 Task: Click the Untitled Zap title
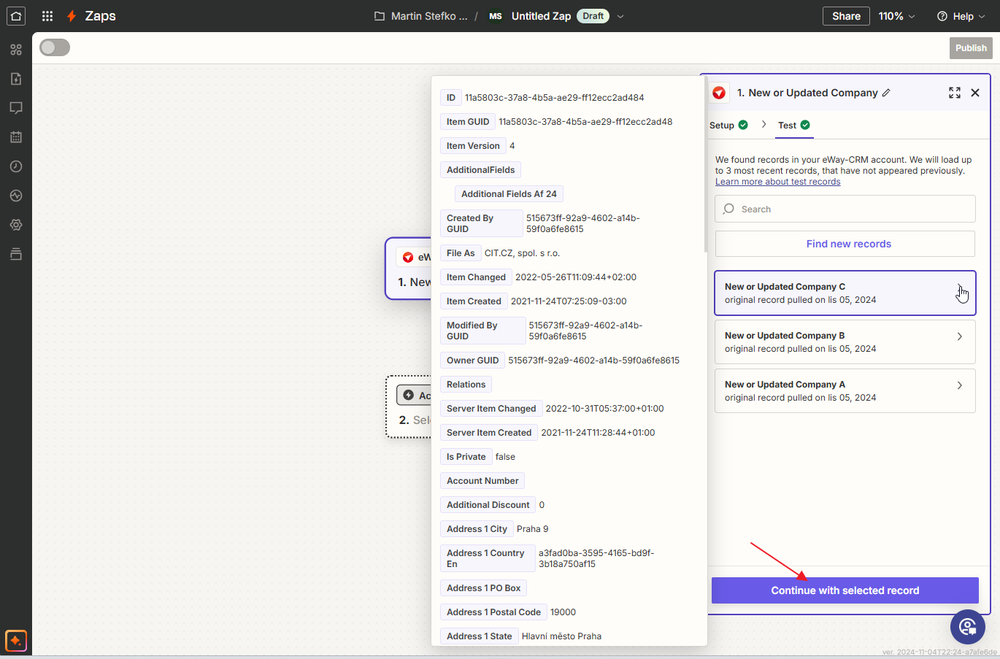click(x=541, y=17)
